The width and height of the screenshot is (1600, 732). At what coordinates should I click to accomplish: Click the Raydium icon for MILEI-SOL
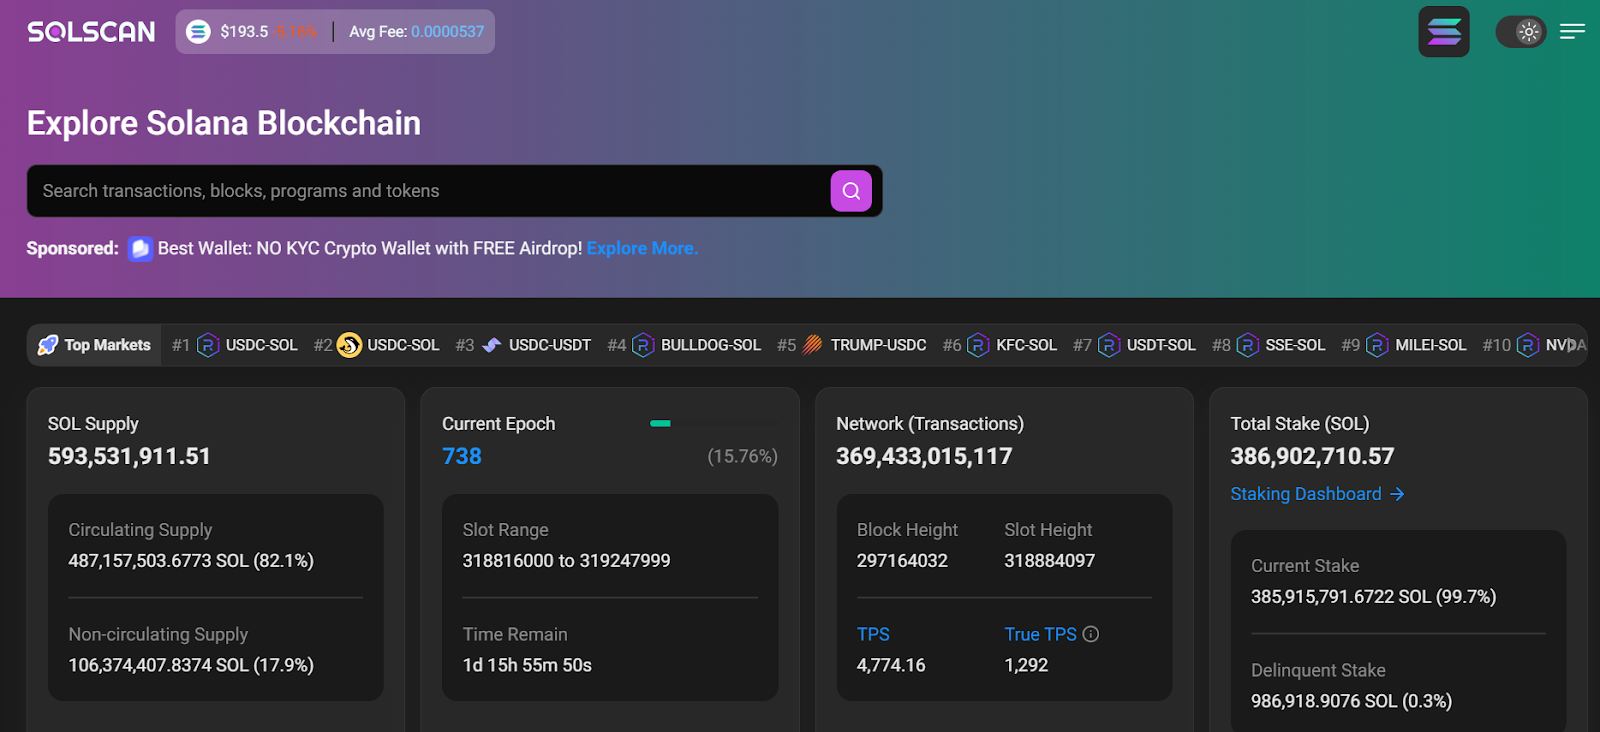pyautogui.click(x=1377, y=345)
